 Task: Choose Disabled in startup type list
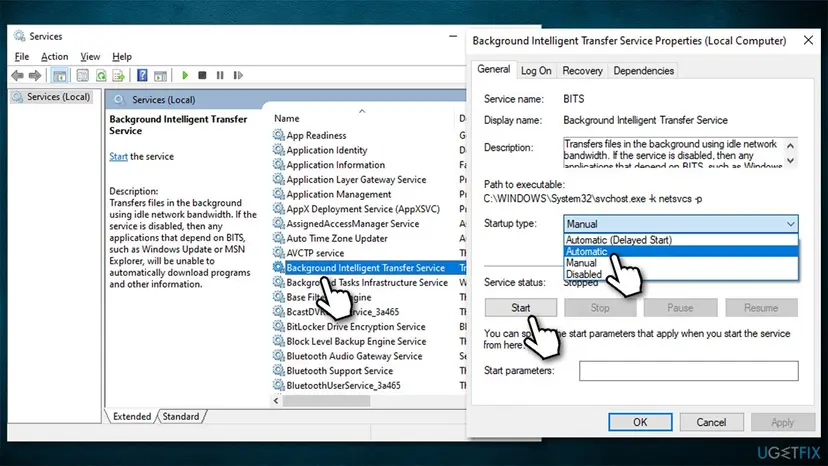tap(681, 274)
